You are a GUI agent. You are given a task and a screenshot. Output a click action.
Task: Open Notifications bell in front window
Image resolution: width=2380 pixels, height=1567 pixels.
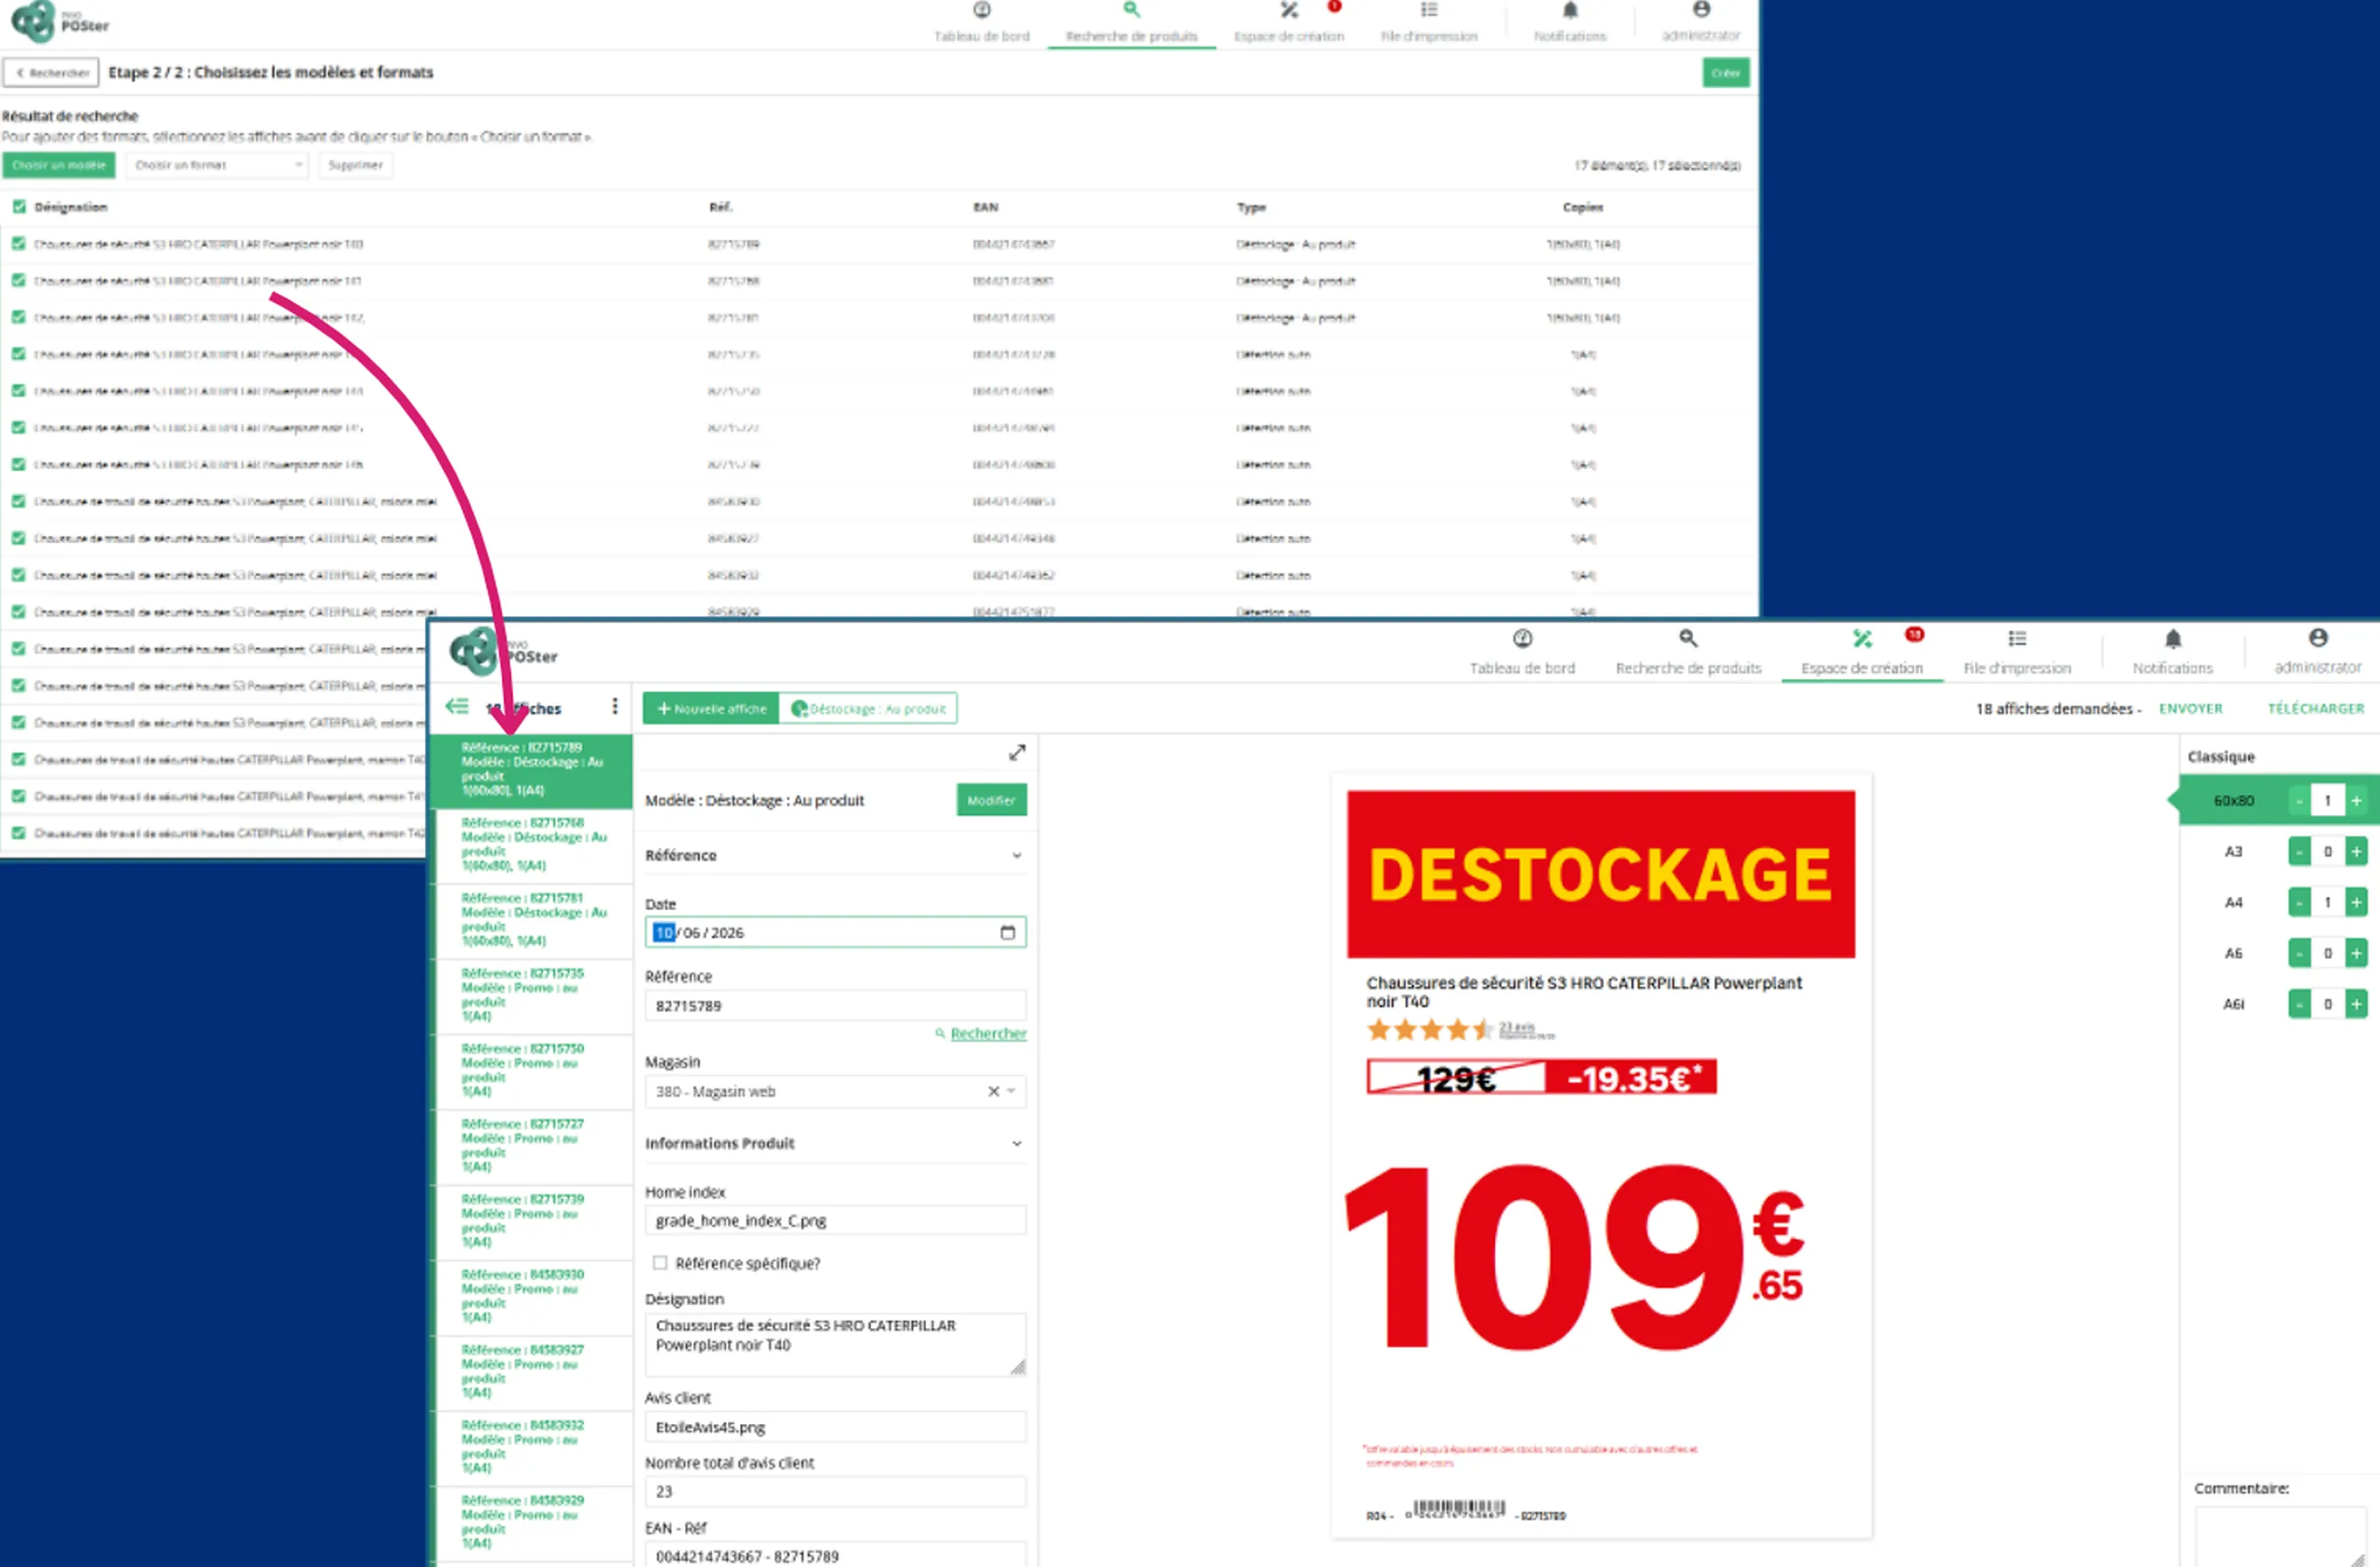[2172, 651]
